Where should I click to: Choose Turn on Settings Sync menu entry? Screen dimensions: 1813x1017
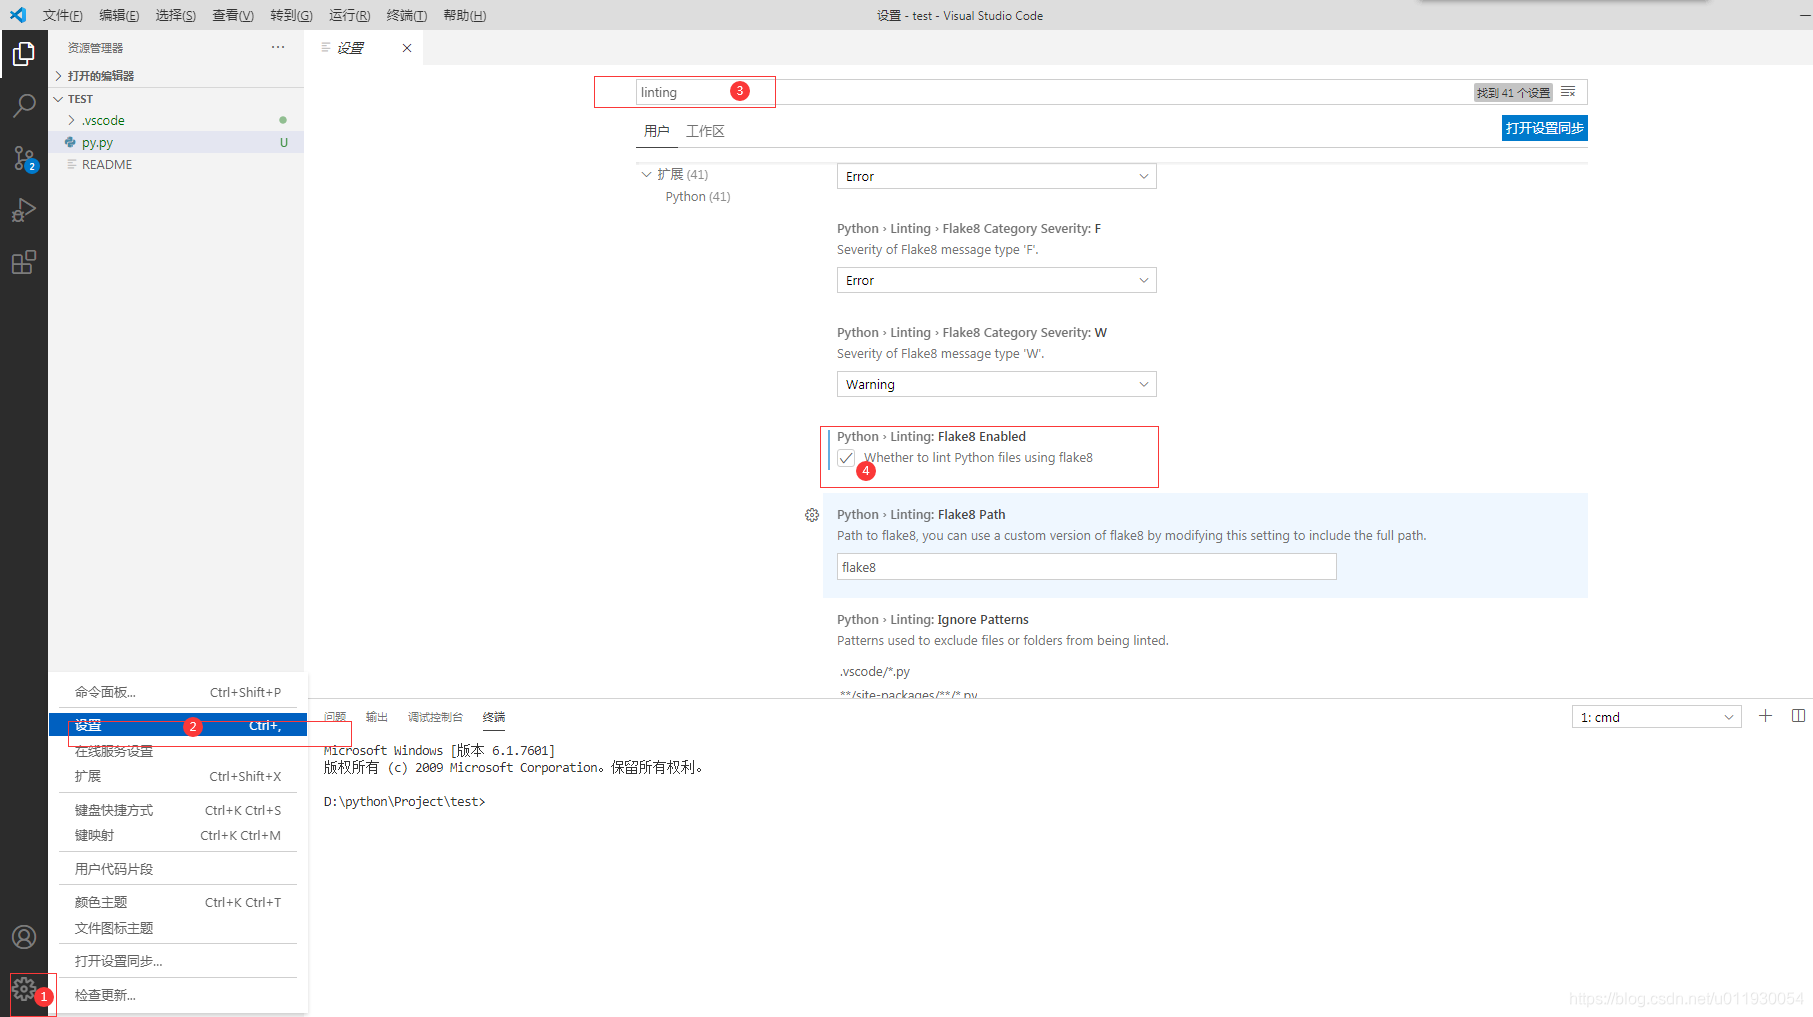(x=178, y=961)
